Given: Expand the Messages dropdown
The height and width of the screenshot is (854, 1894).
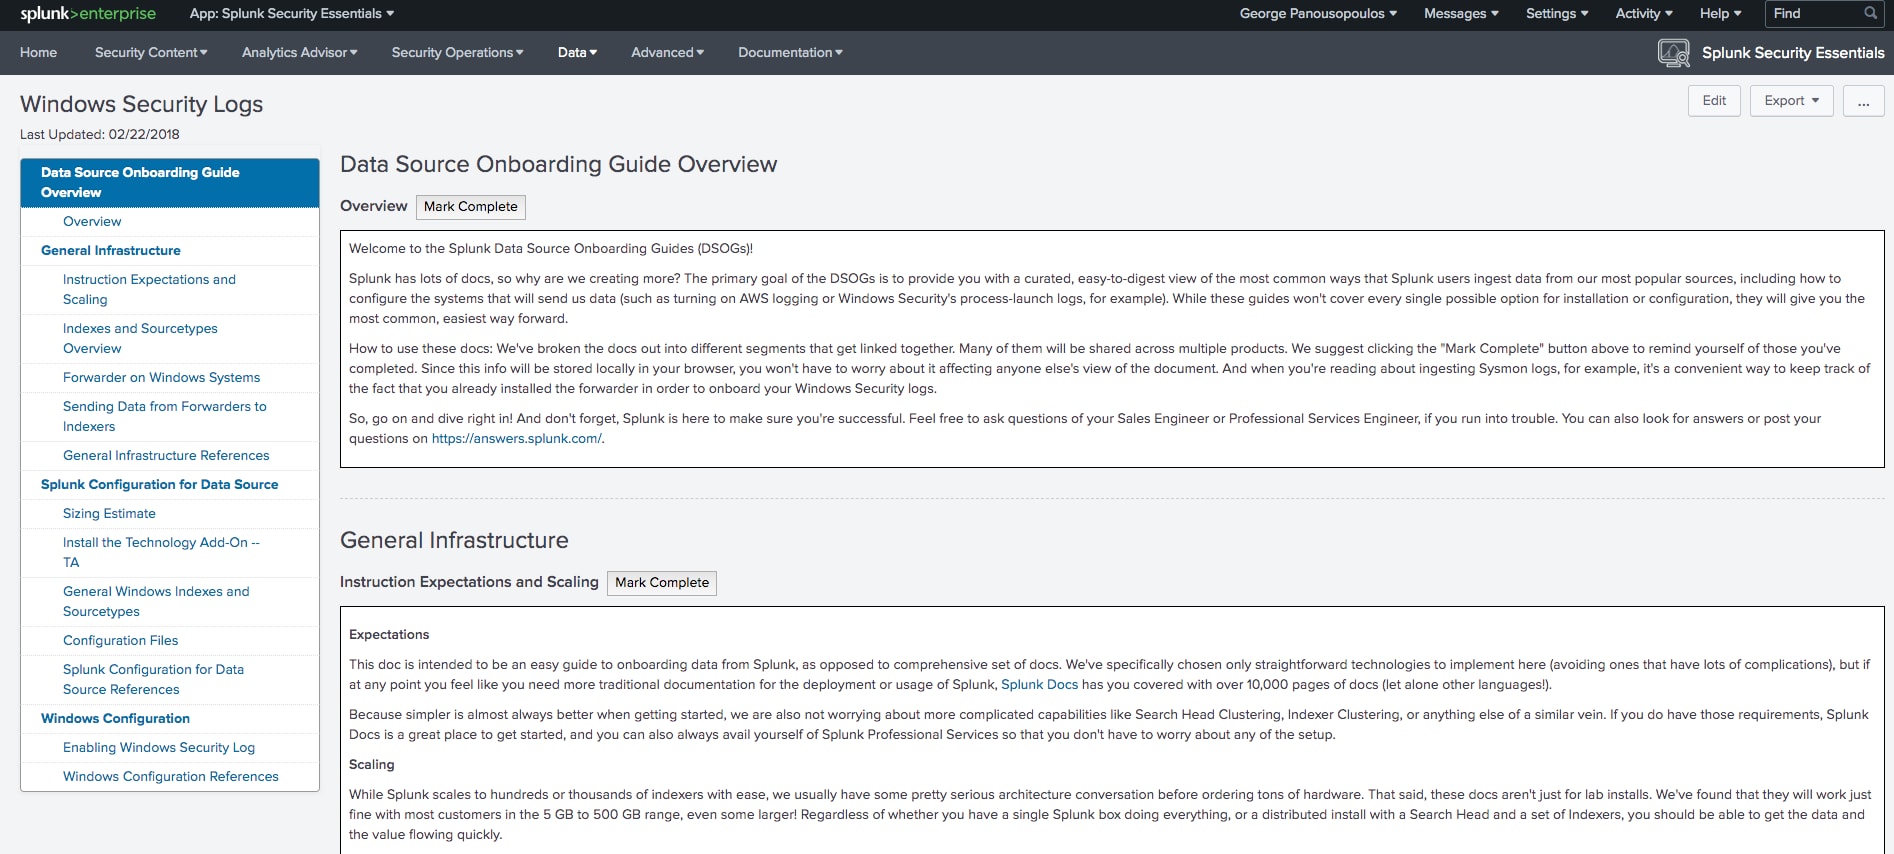Looking at the screenshot, I should [1461, 14].
